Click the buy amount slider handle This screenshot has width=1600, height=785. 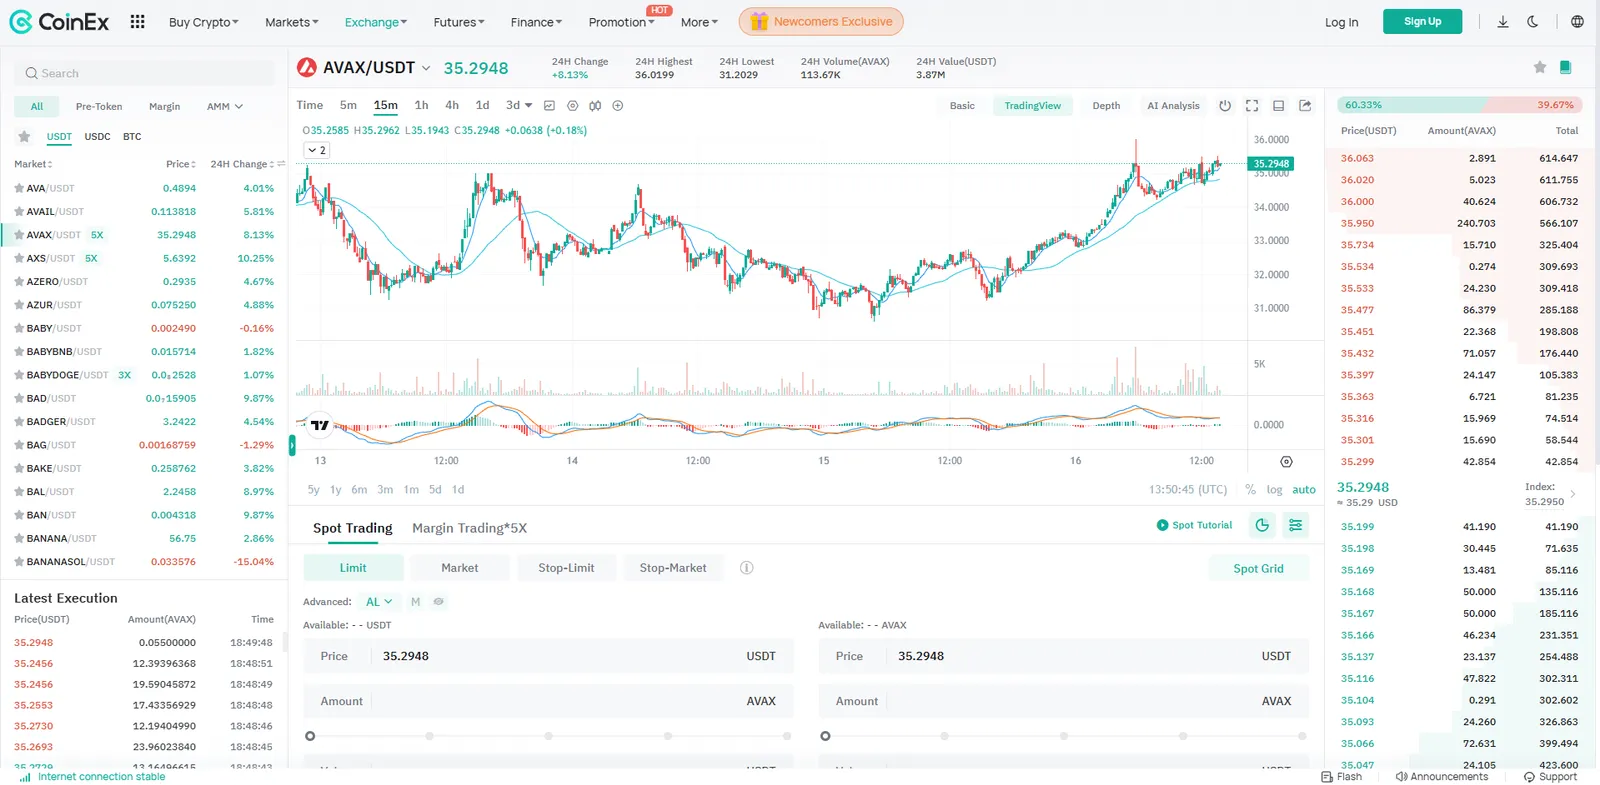[310, 736]
